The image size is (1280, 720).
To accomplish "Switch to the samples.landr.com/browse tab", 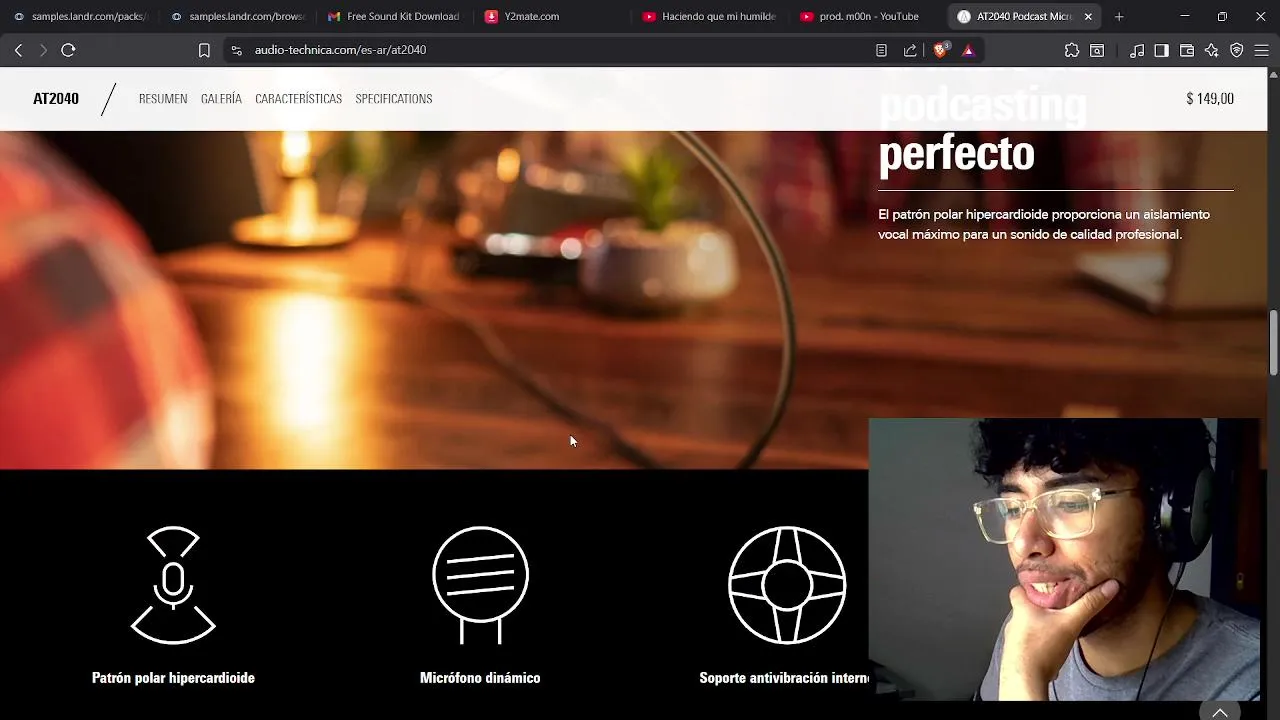I will click(x=238, y=16).
